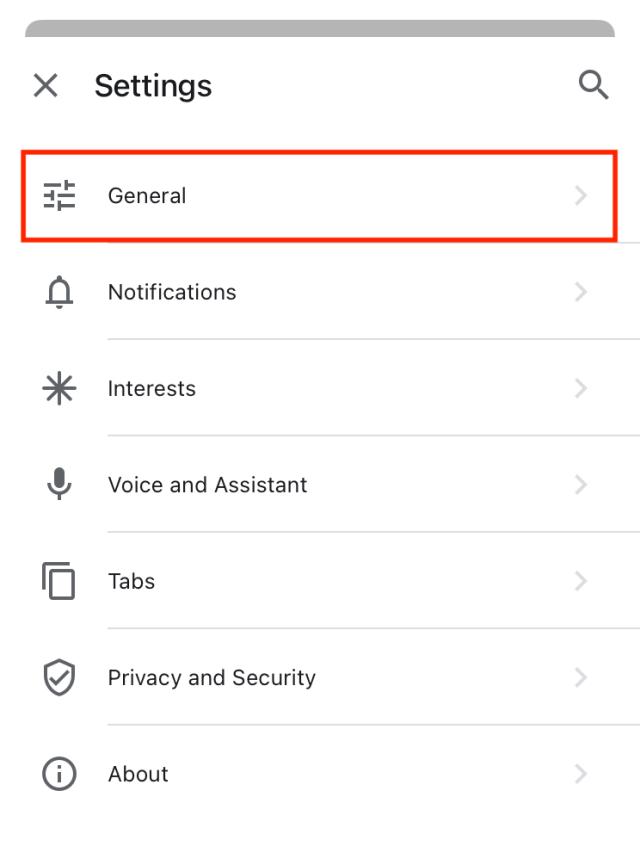This screenshot has height=865, width=640.
Task: Tap the Tabs stacked squares icon
Action: pos(60,581)
